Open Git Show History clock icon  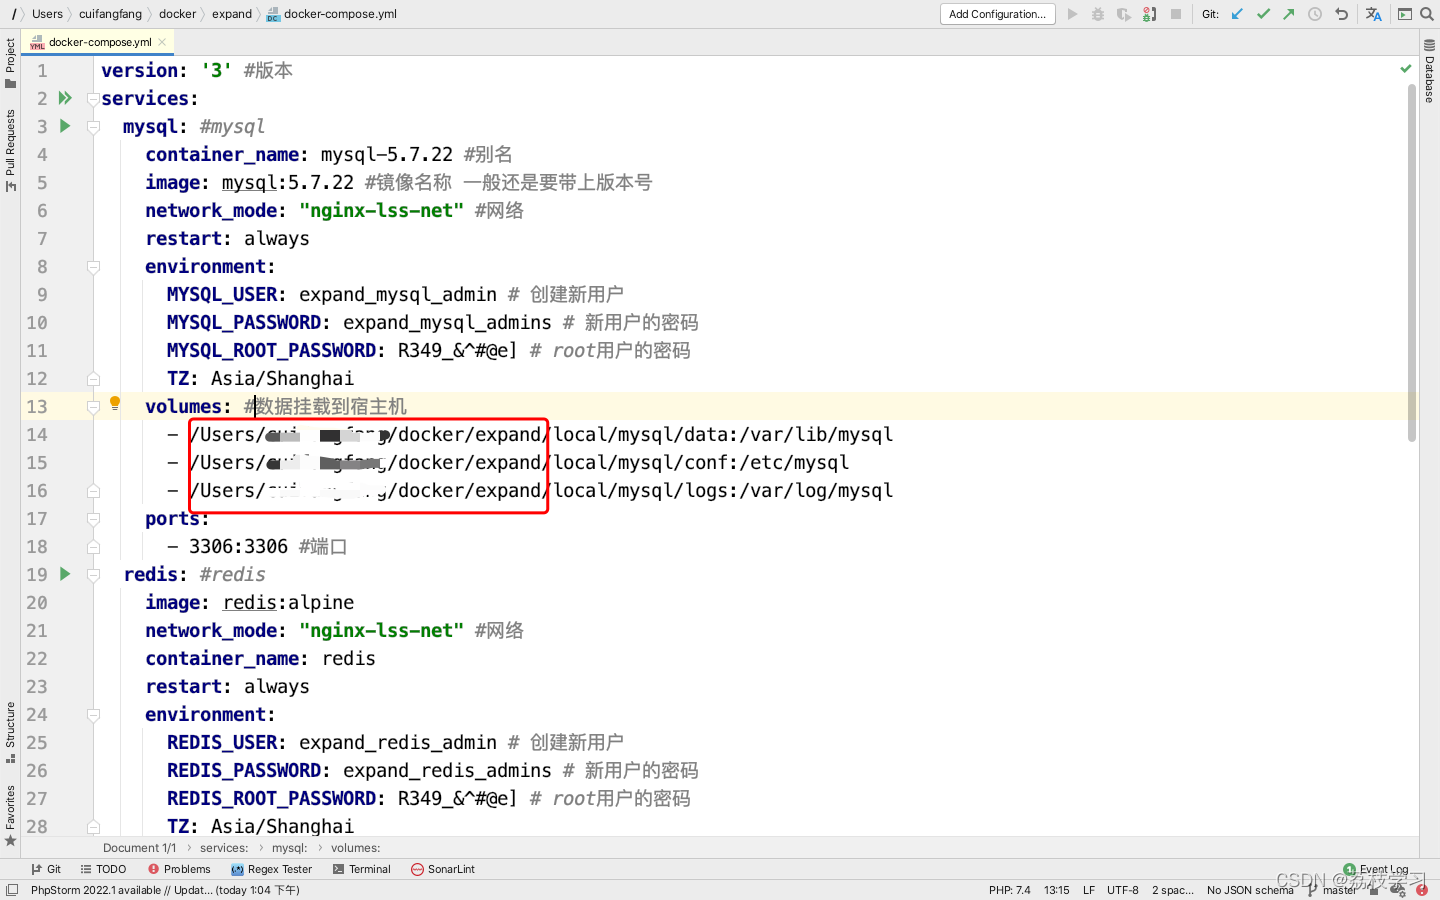[x=1315, y=14]
